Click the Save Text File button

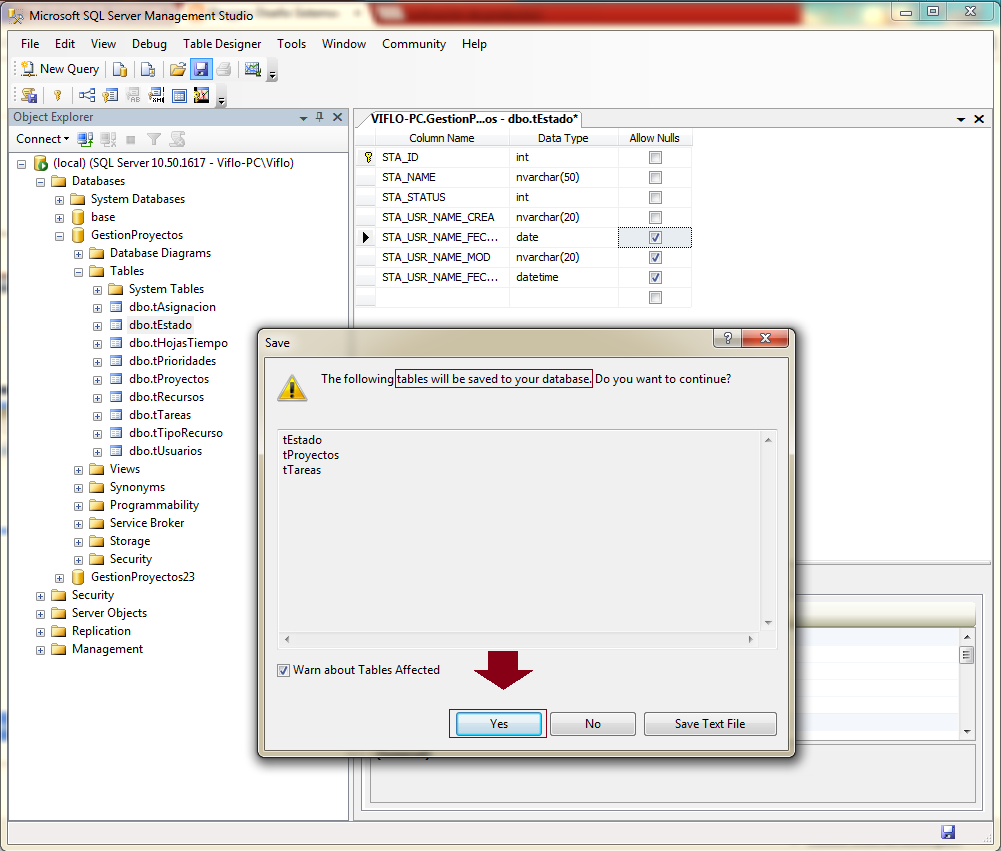pyautogui.click(x=710, y=723)
